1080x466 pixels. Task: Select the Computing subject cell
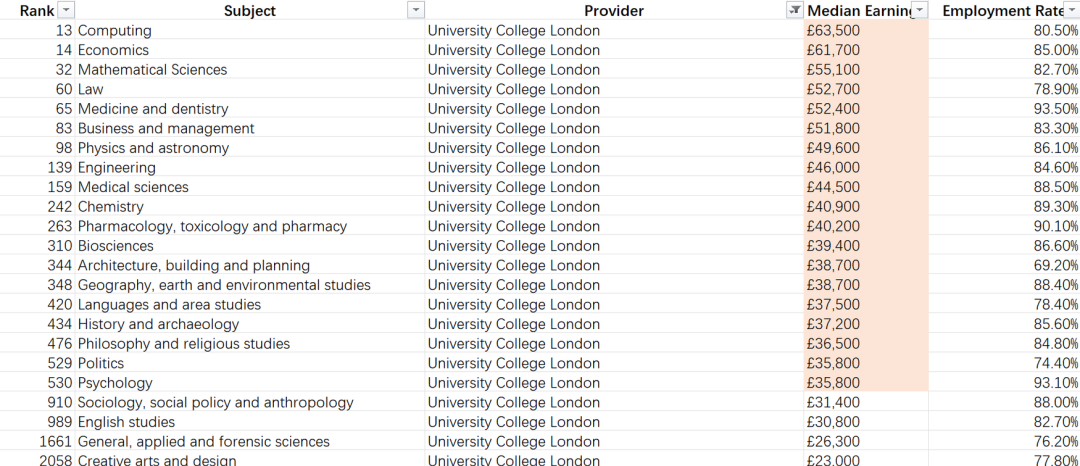[250, 30]
